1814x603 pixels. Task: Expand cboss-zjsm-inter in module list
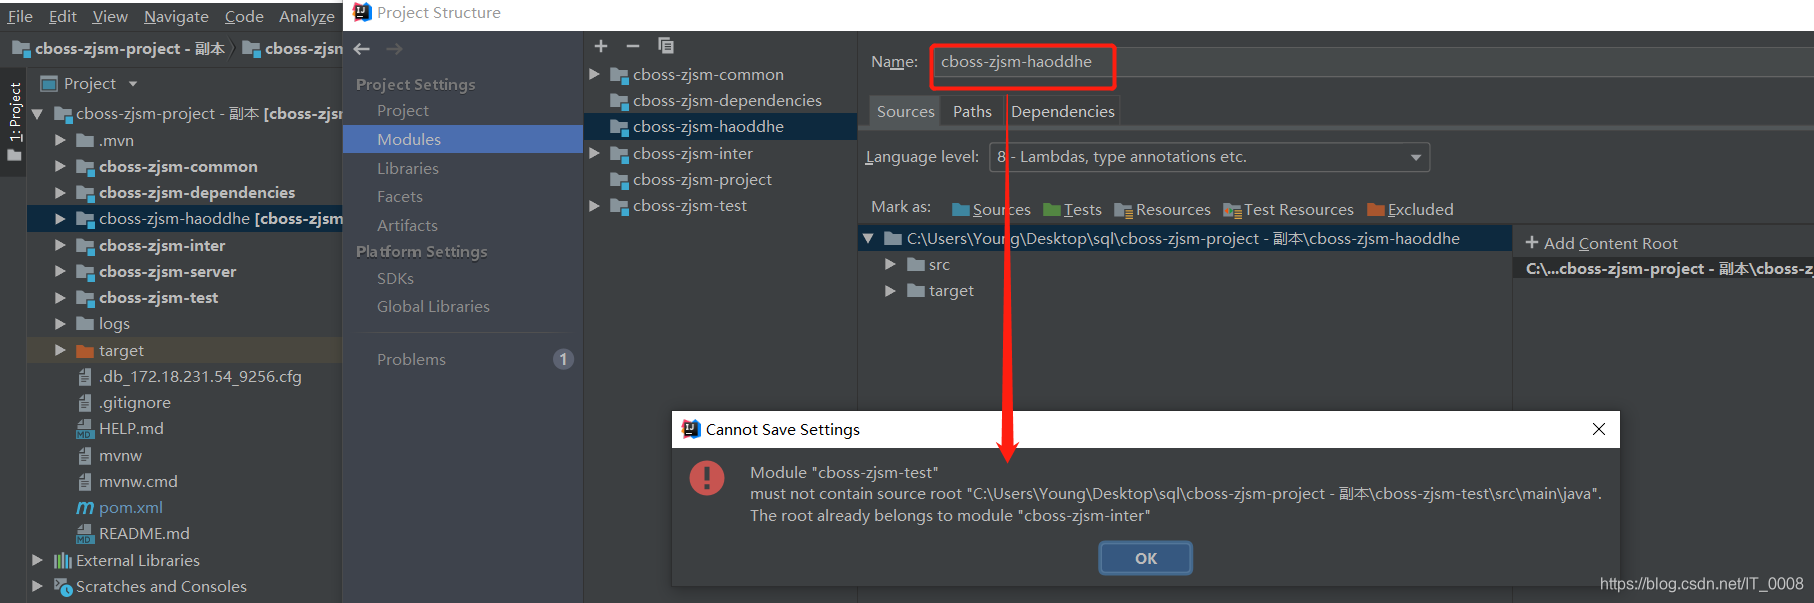pyautogui.click(x=595, y=153)
